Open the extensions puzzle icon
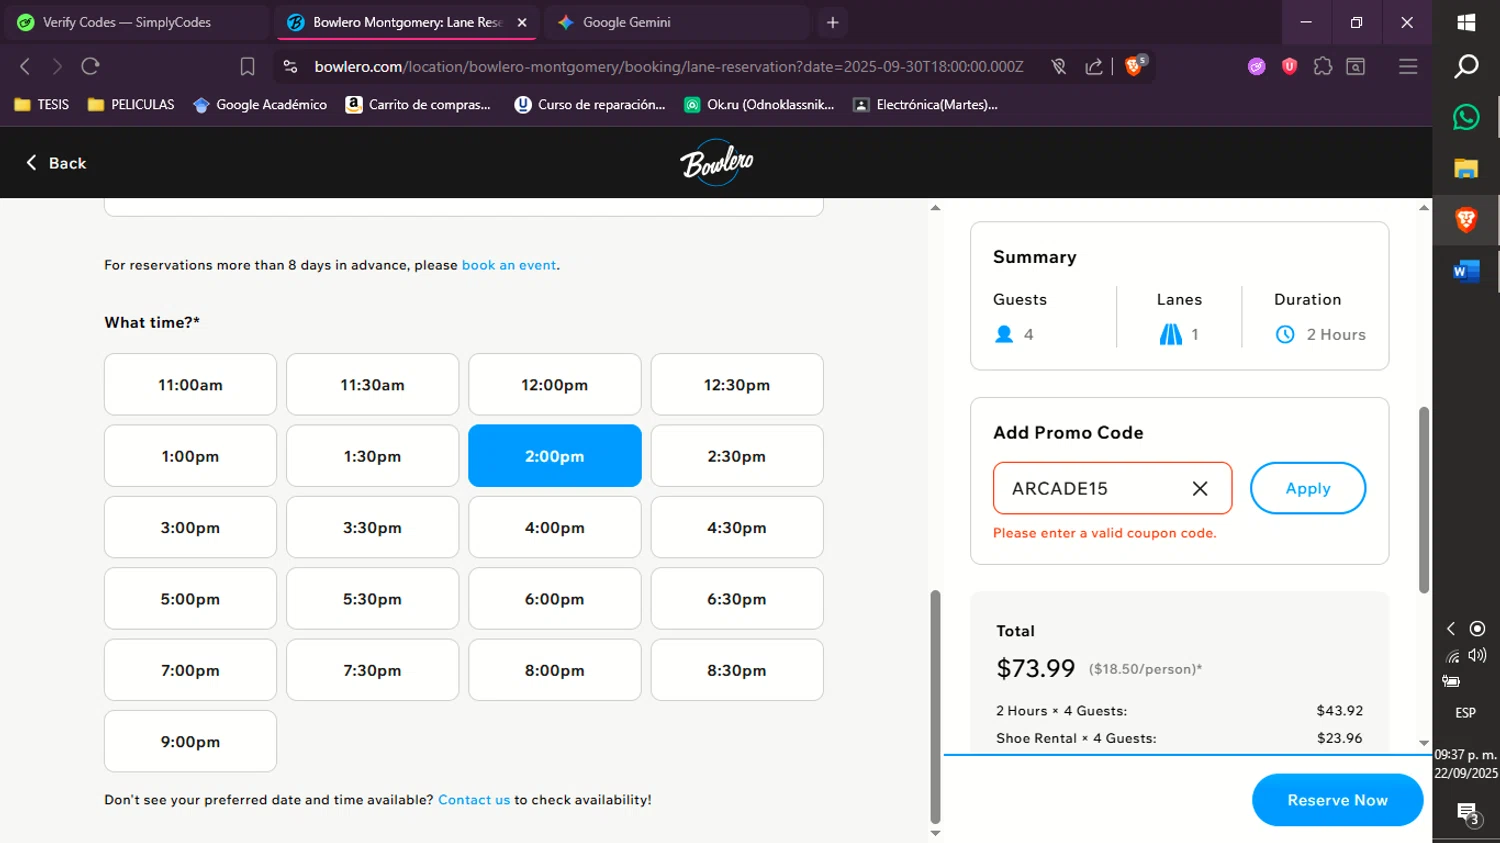The height and width of the screenshot is (843, 1500). pos(1323,66)
